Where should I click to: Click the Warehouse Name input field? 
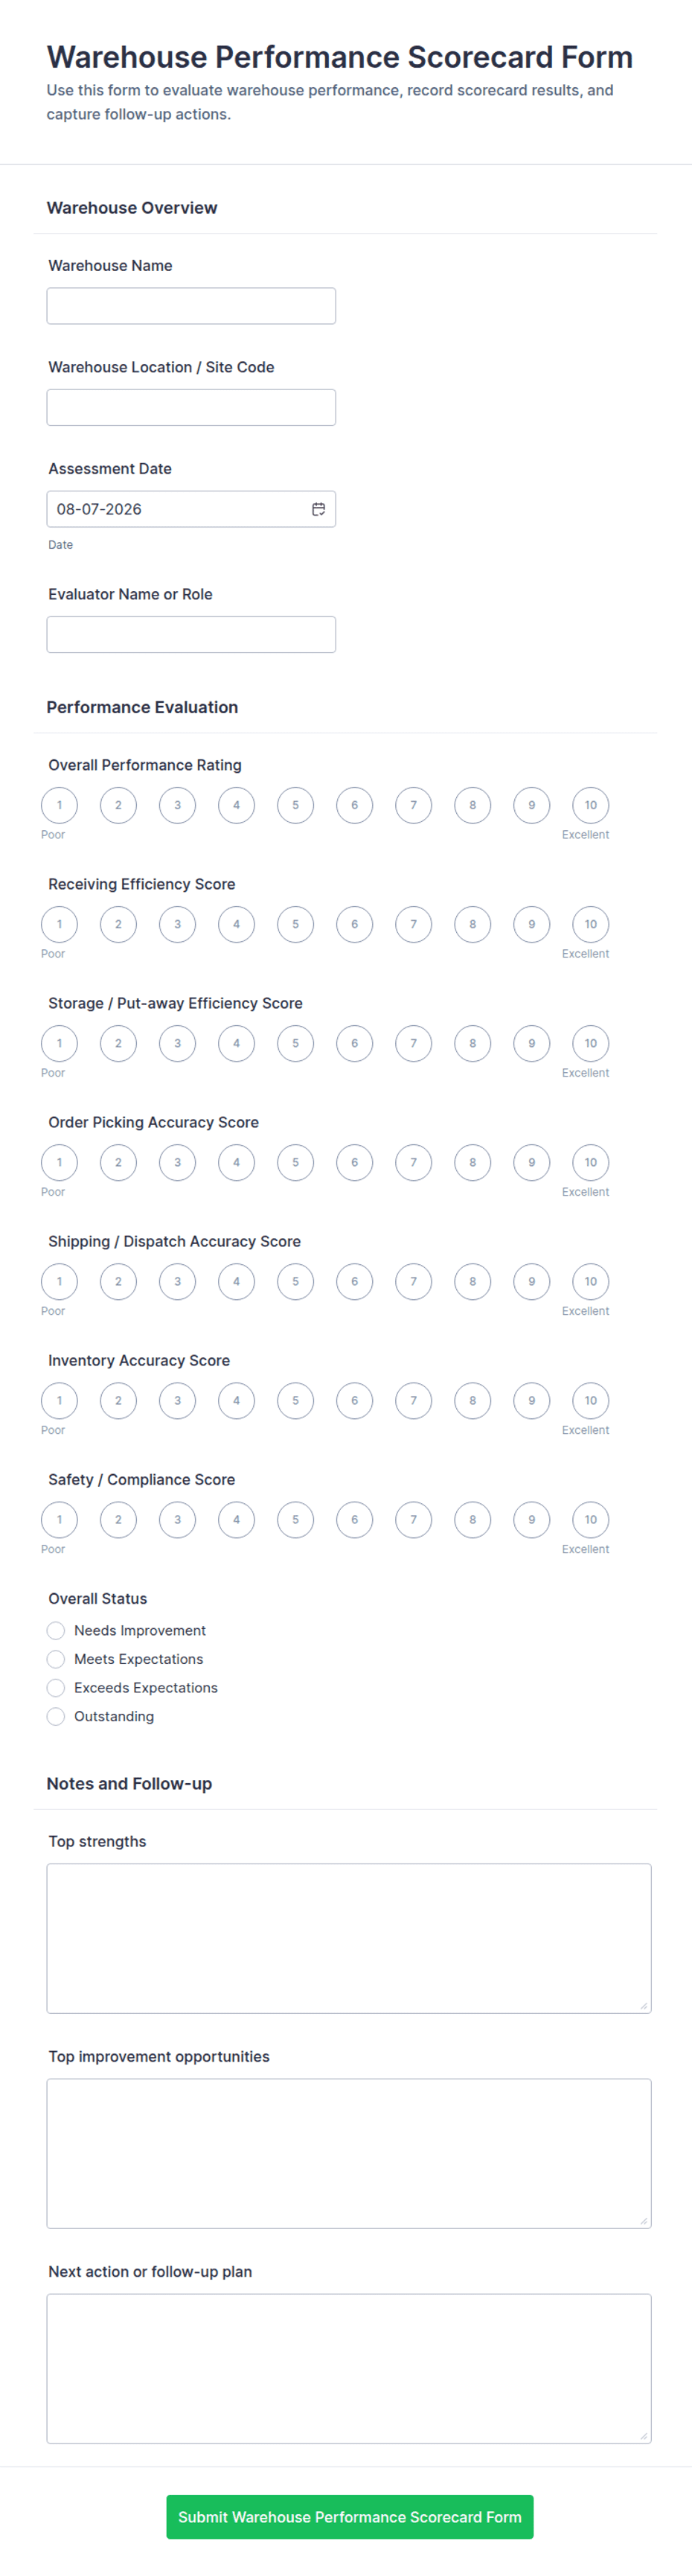[x=191, y=306]
